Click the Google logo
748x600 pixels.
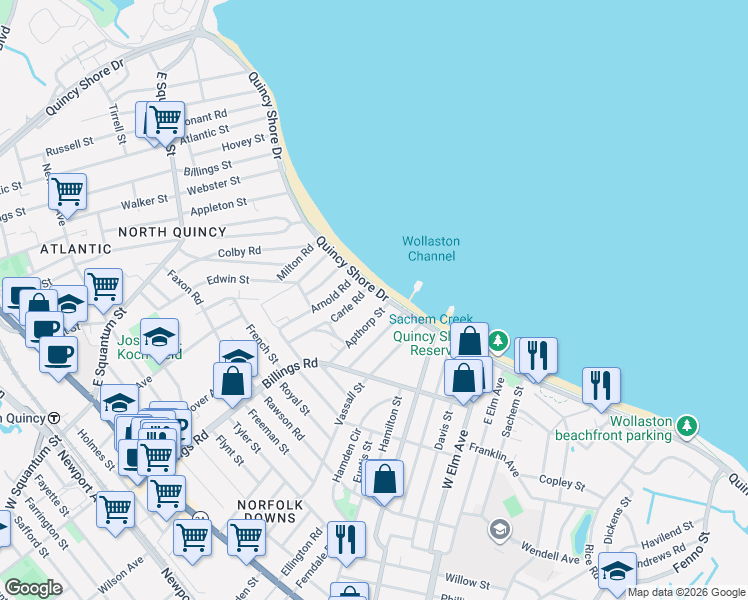coord(33,589)
